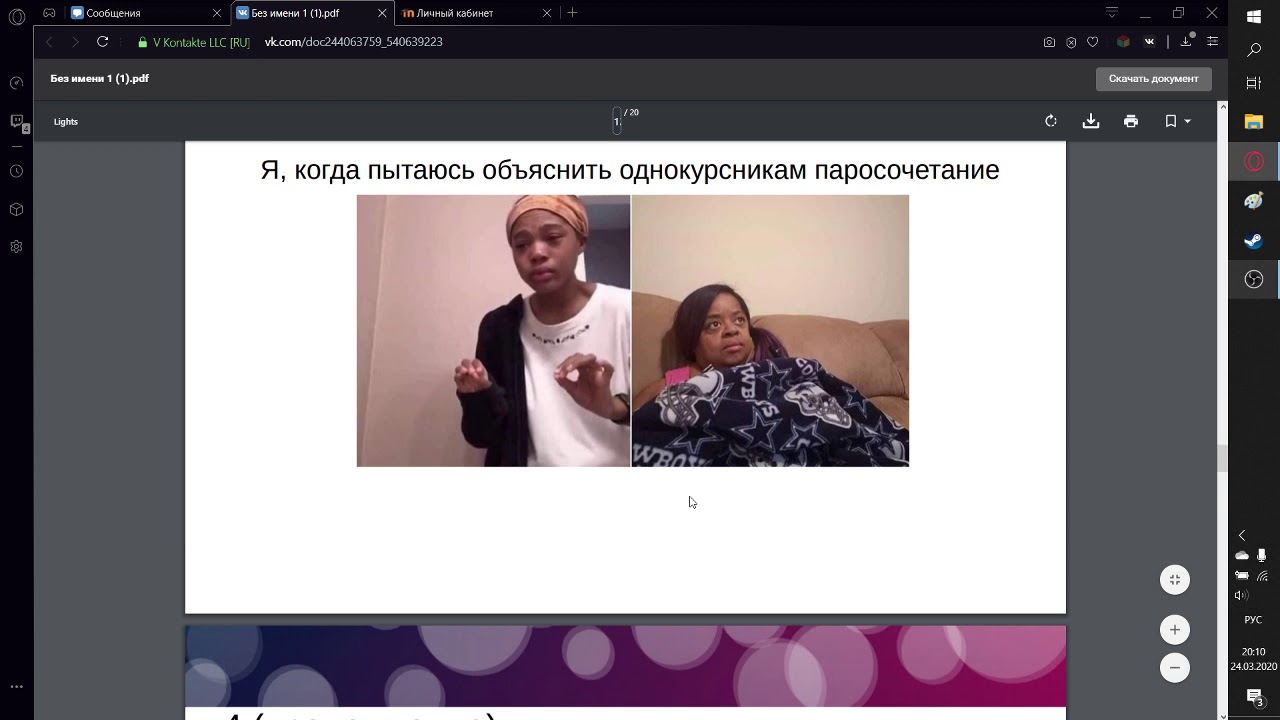Take a snapshot with camera icon
This screenshot has height=720, width=1280.
click(1049, 42)
